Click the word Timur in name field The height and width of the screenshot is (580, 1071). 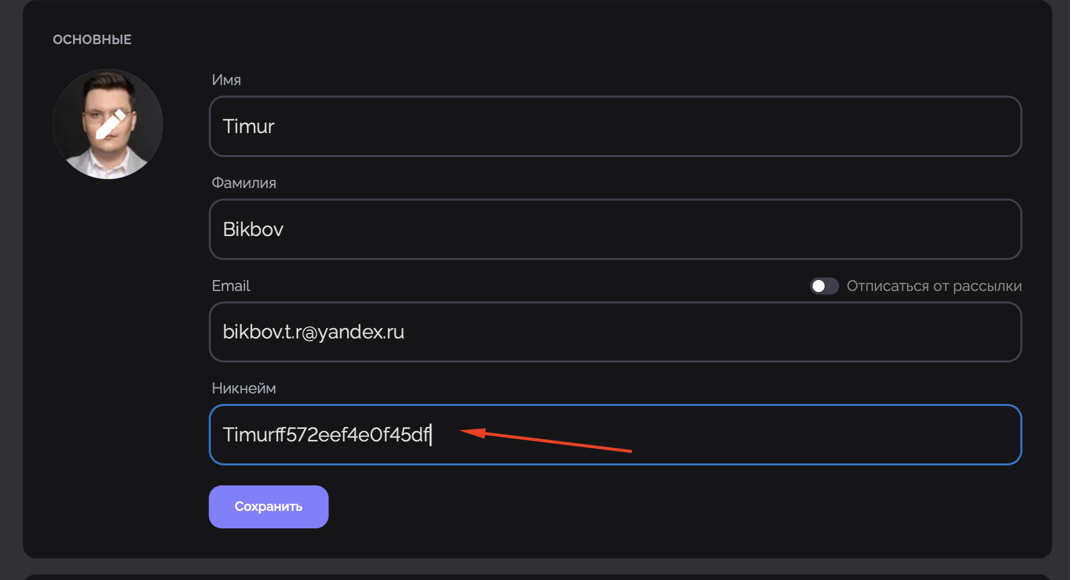pos(249,126)
